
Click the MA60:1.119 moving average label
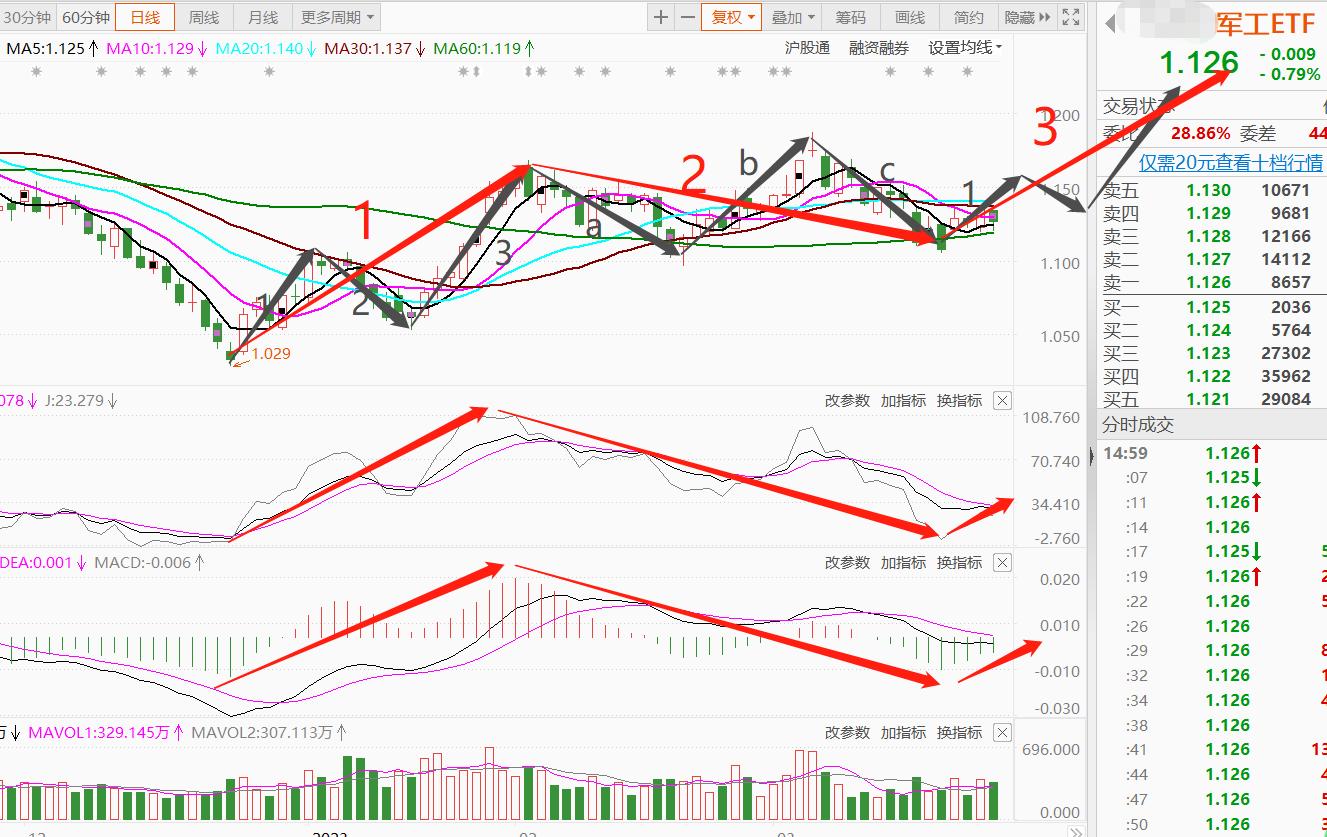click(484, 47)
